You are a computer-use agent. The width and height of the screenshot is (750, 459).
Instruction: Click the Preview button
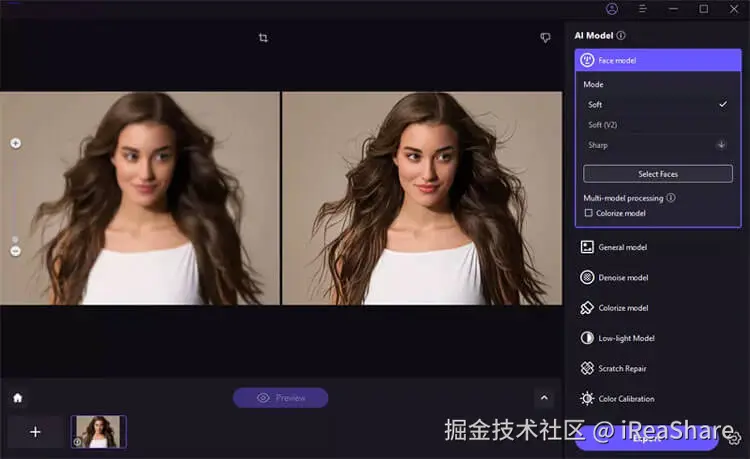click(280, 398)
